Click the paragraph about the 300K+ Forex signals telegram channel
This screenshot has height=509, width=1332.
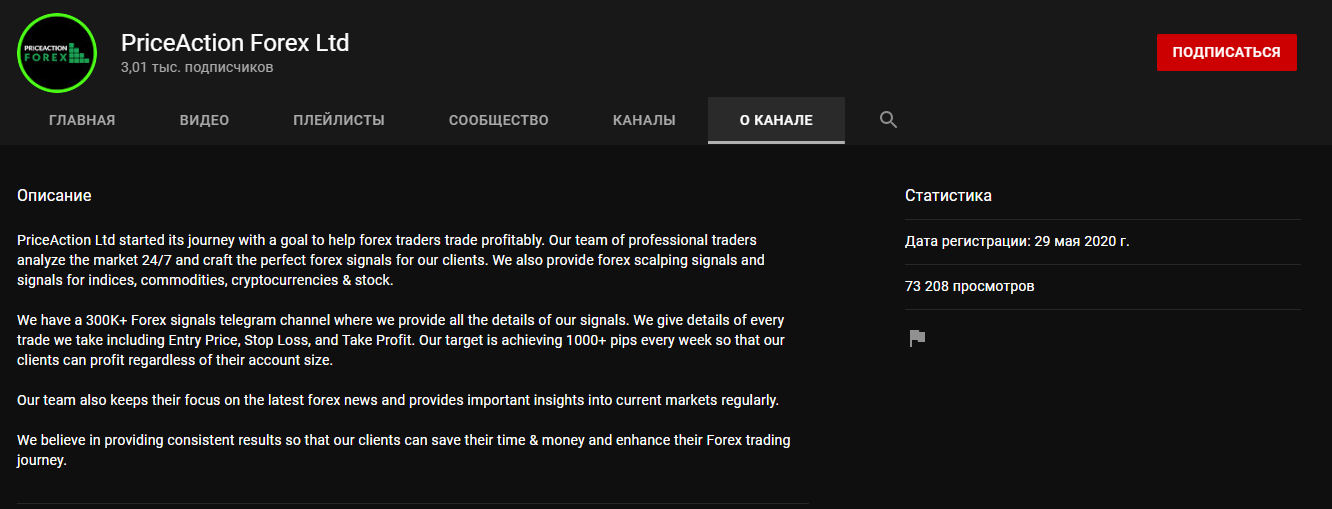point(401,340)
